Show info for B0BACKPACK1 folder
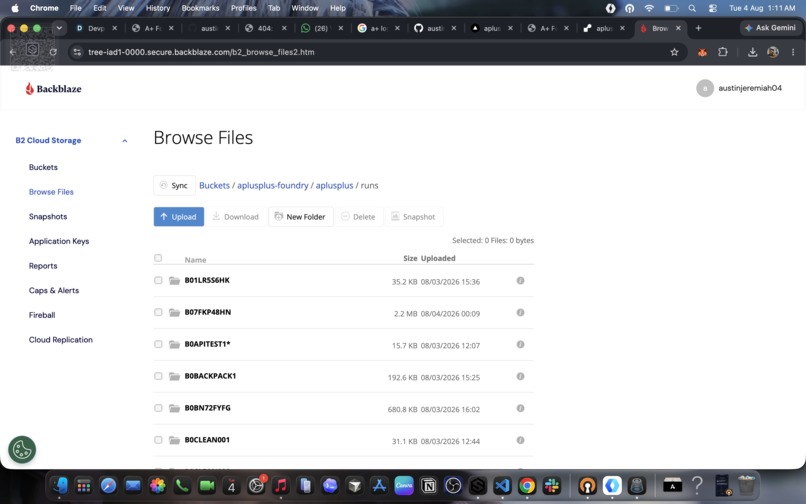 520,376
